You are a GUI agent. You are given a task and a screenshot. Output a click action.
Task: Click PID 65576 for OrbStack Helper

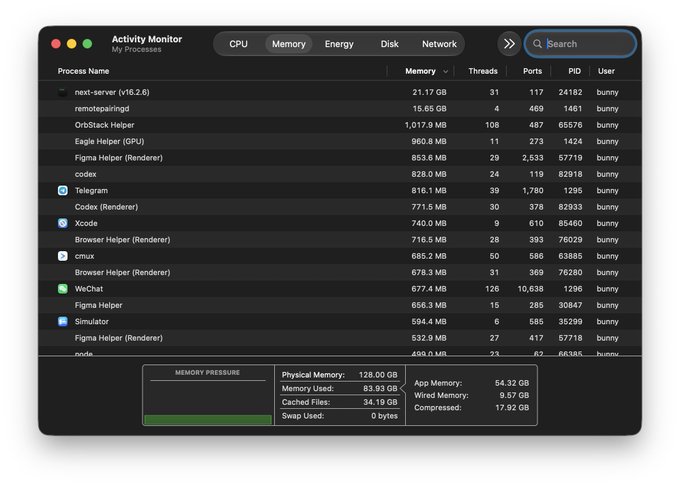(x=570, y=125)
